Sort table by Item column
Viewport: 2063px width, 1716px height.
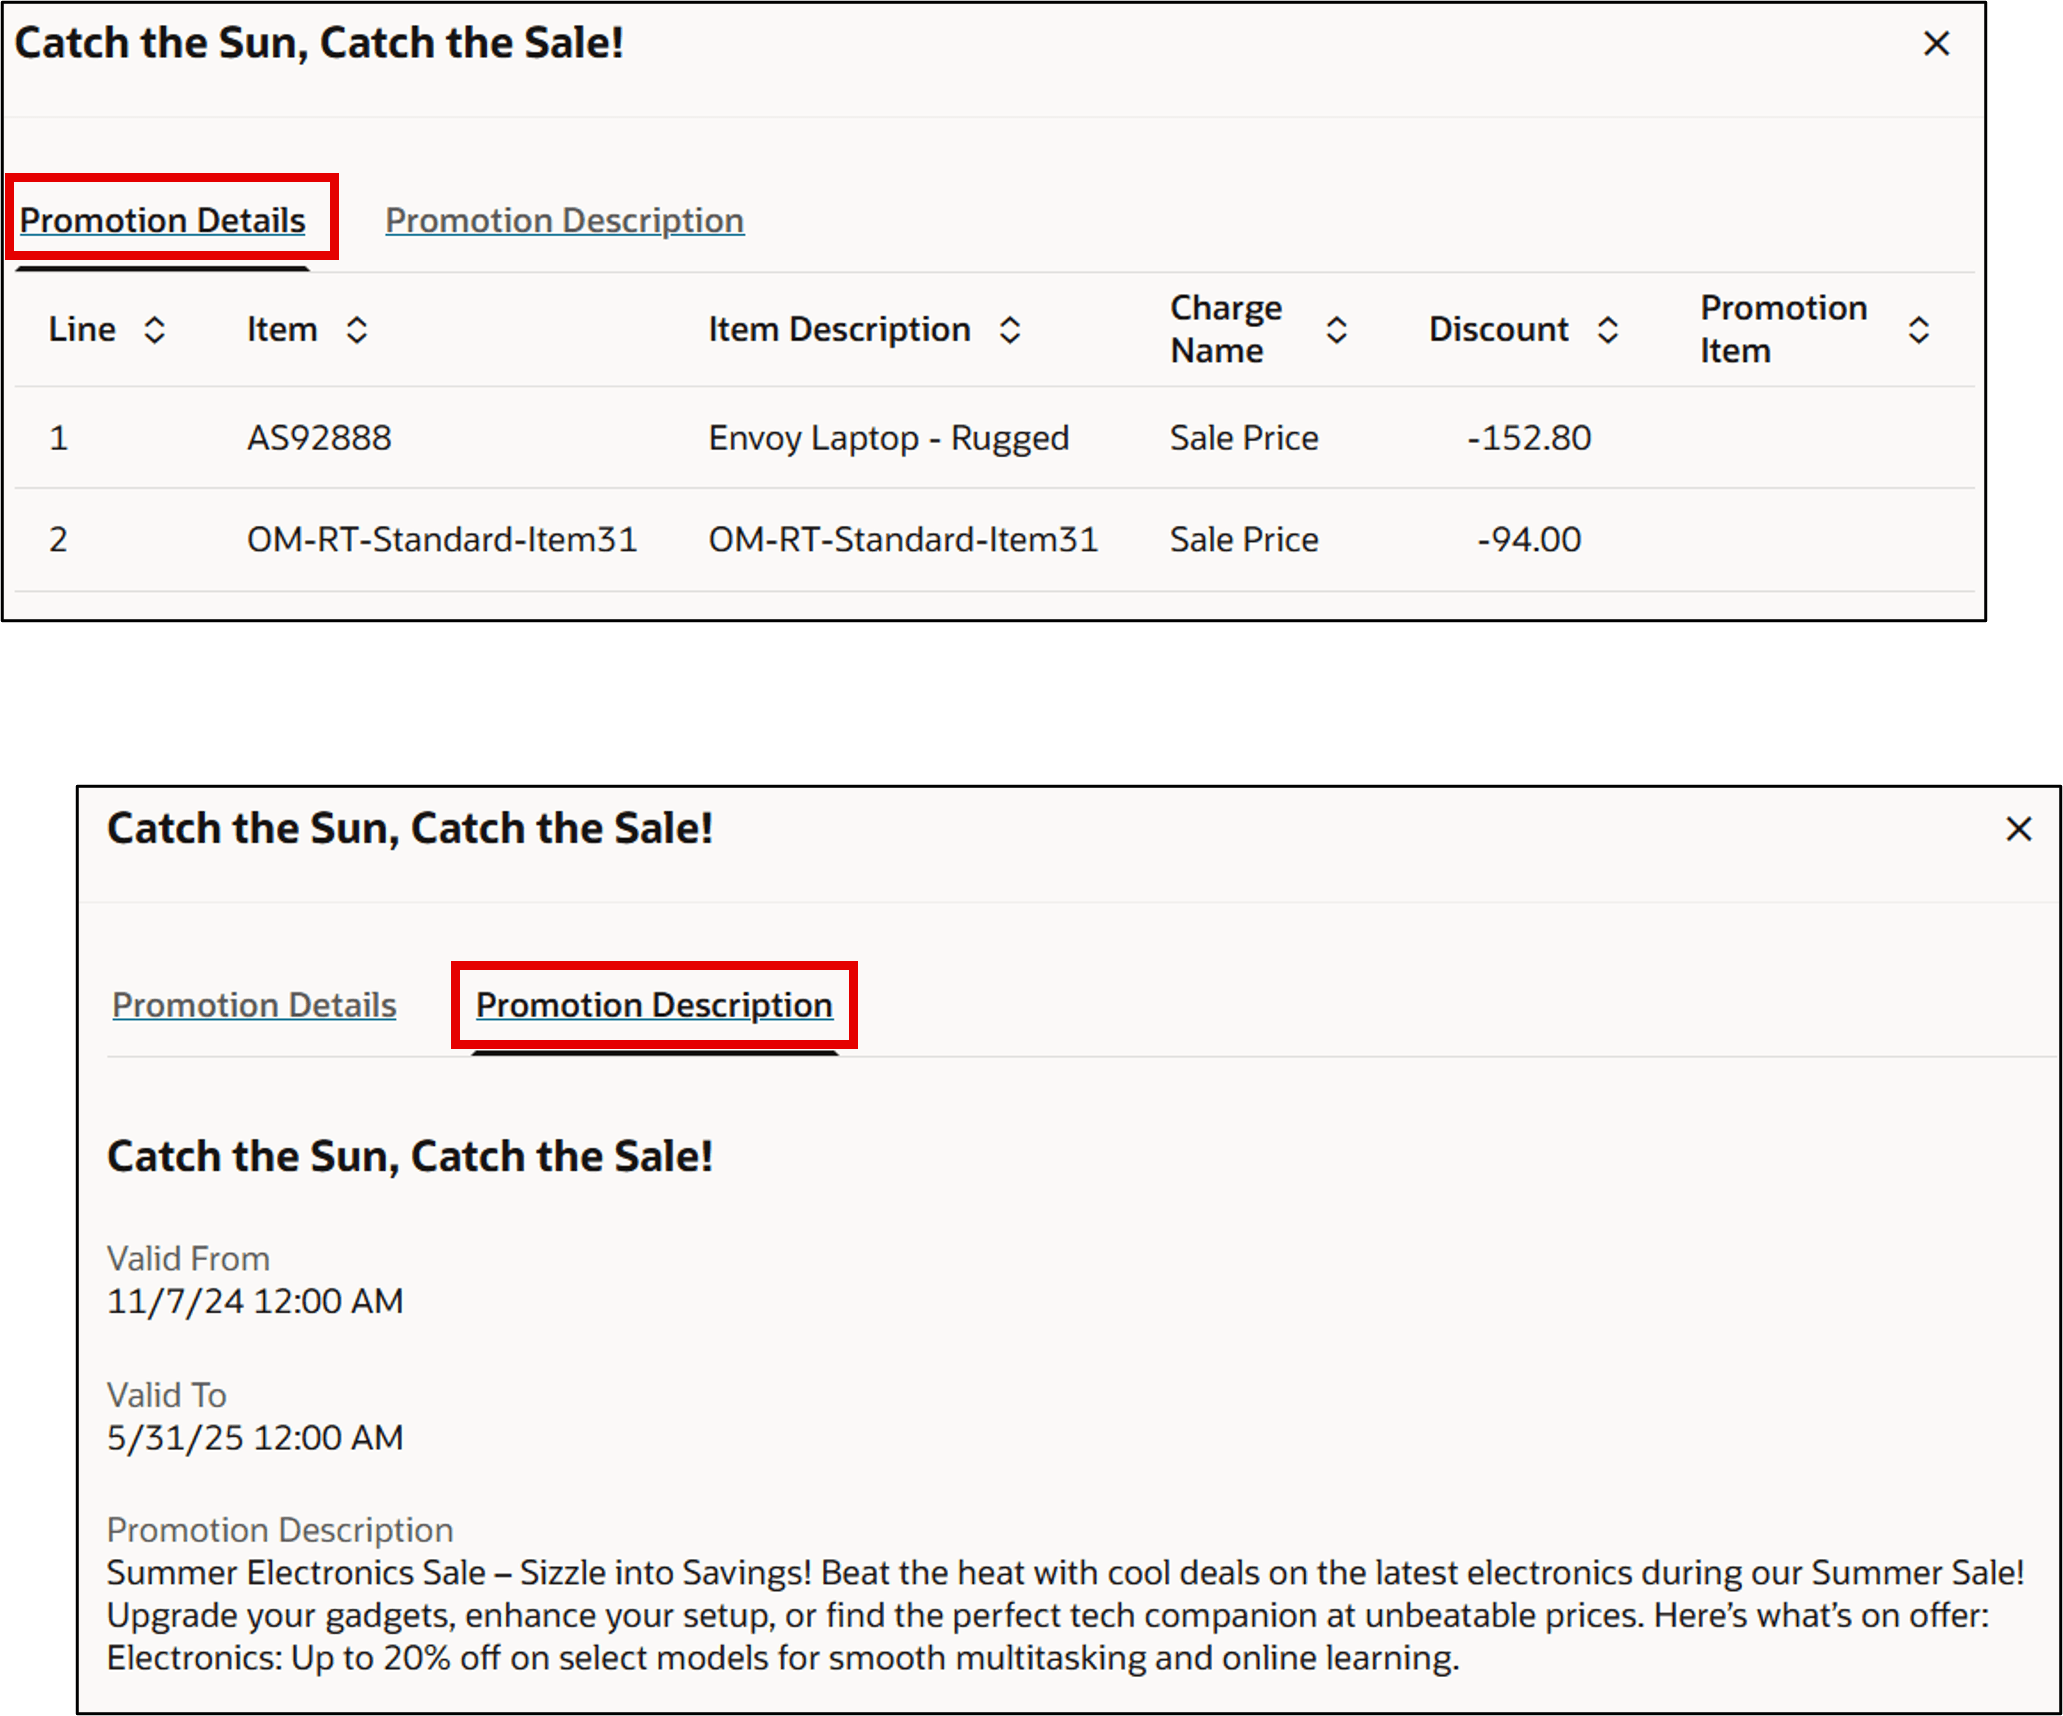click(x=356, y=330)
